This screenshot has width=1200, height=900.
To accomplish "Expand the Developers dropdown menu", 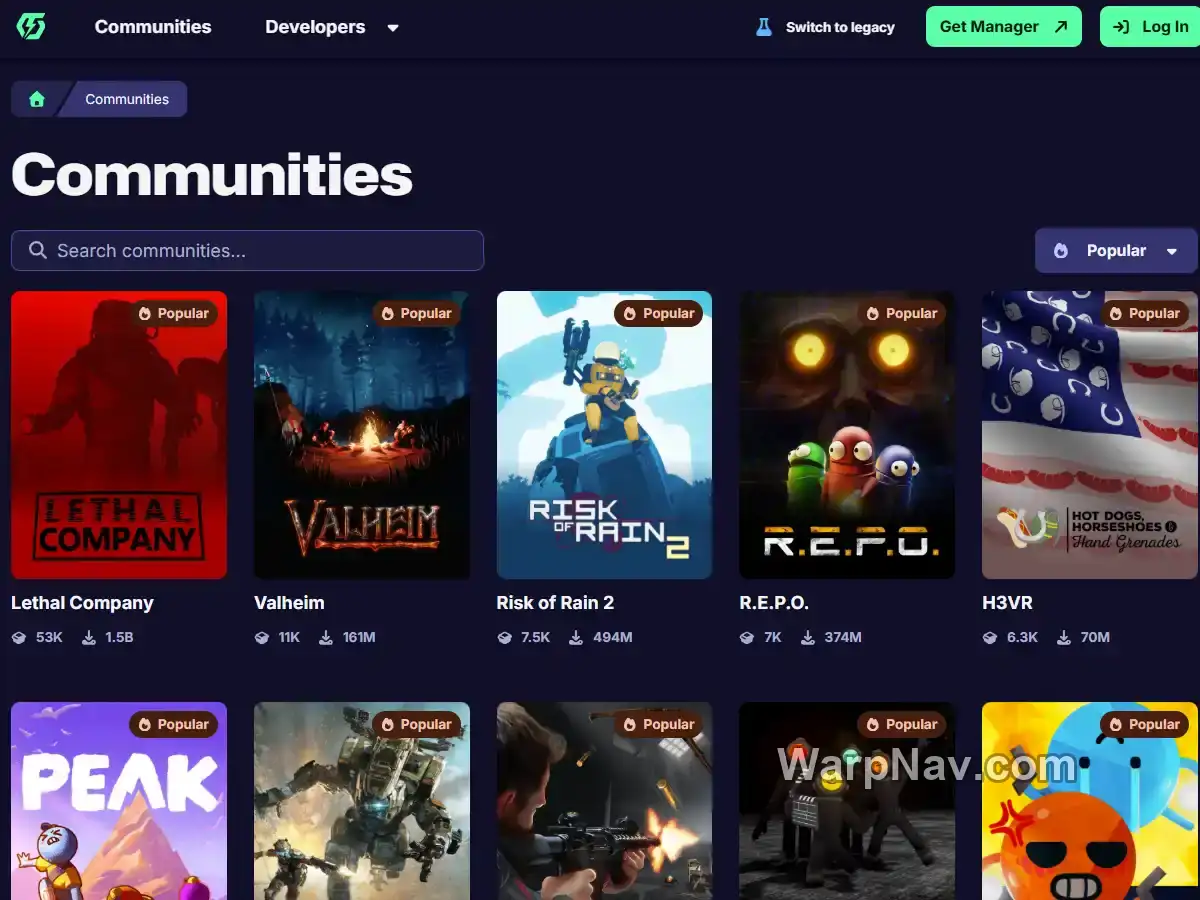I will coord(332,27).
